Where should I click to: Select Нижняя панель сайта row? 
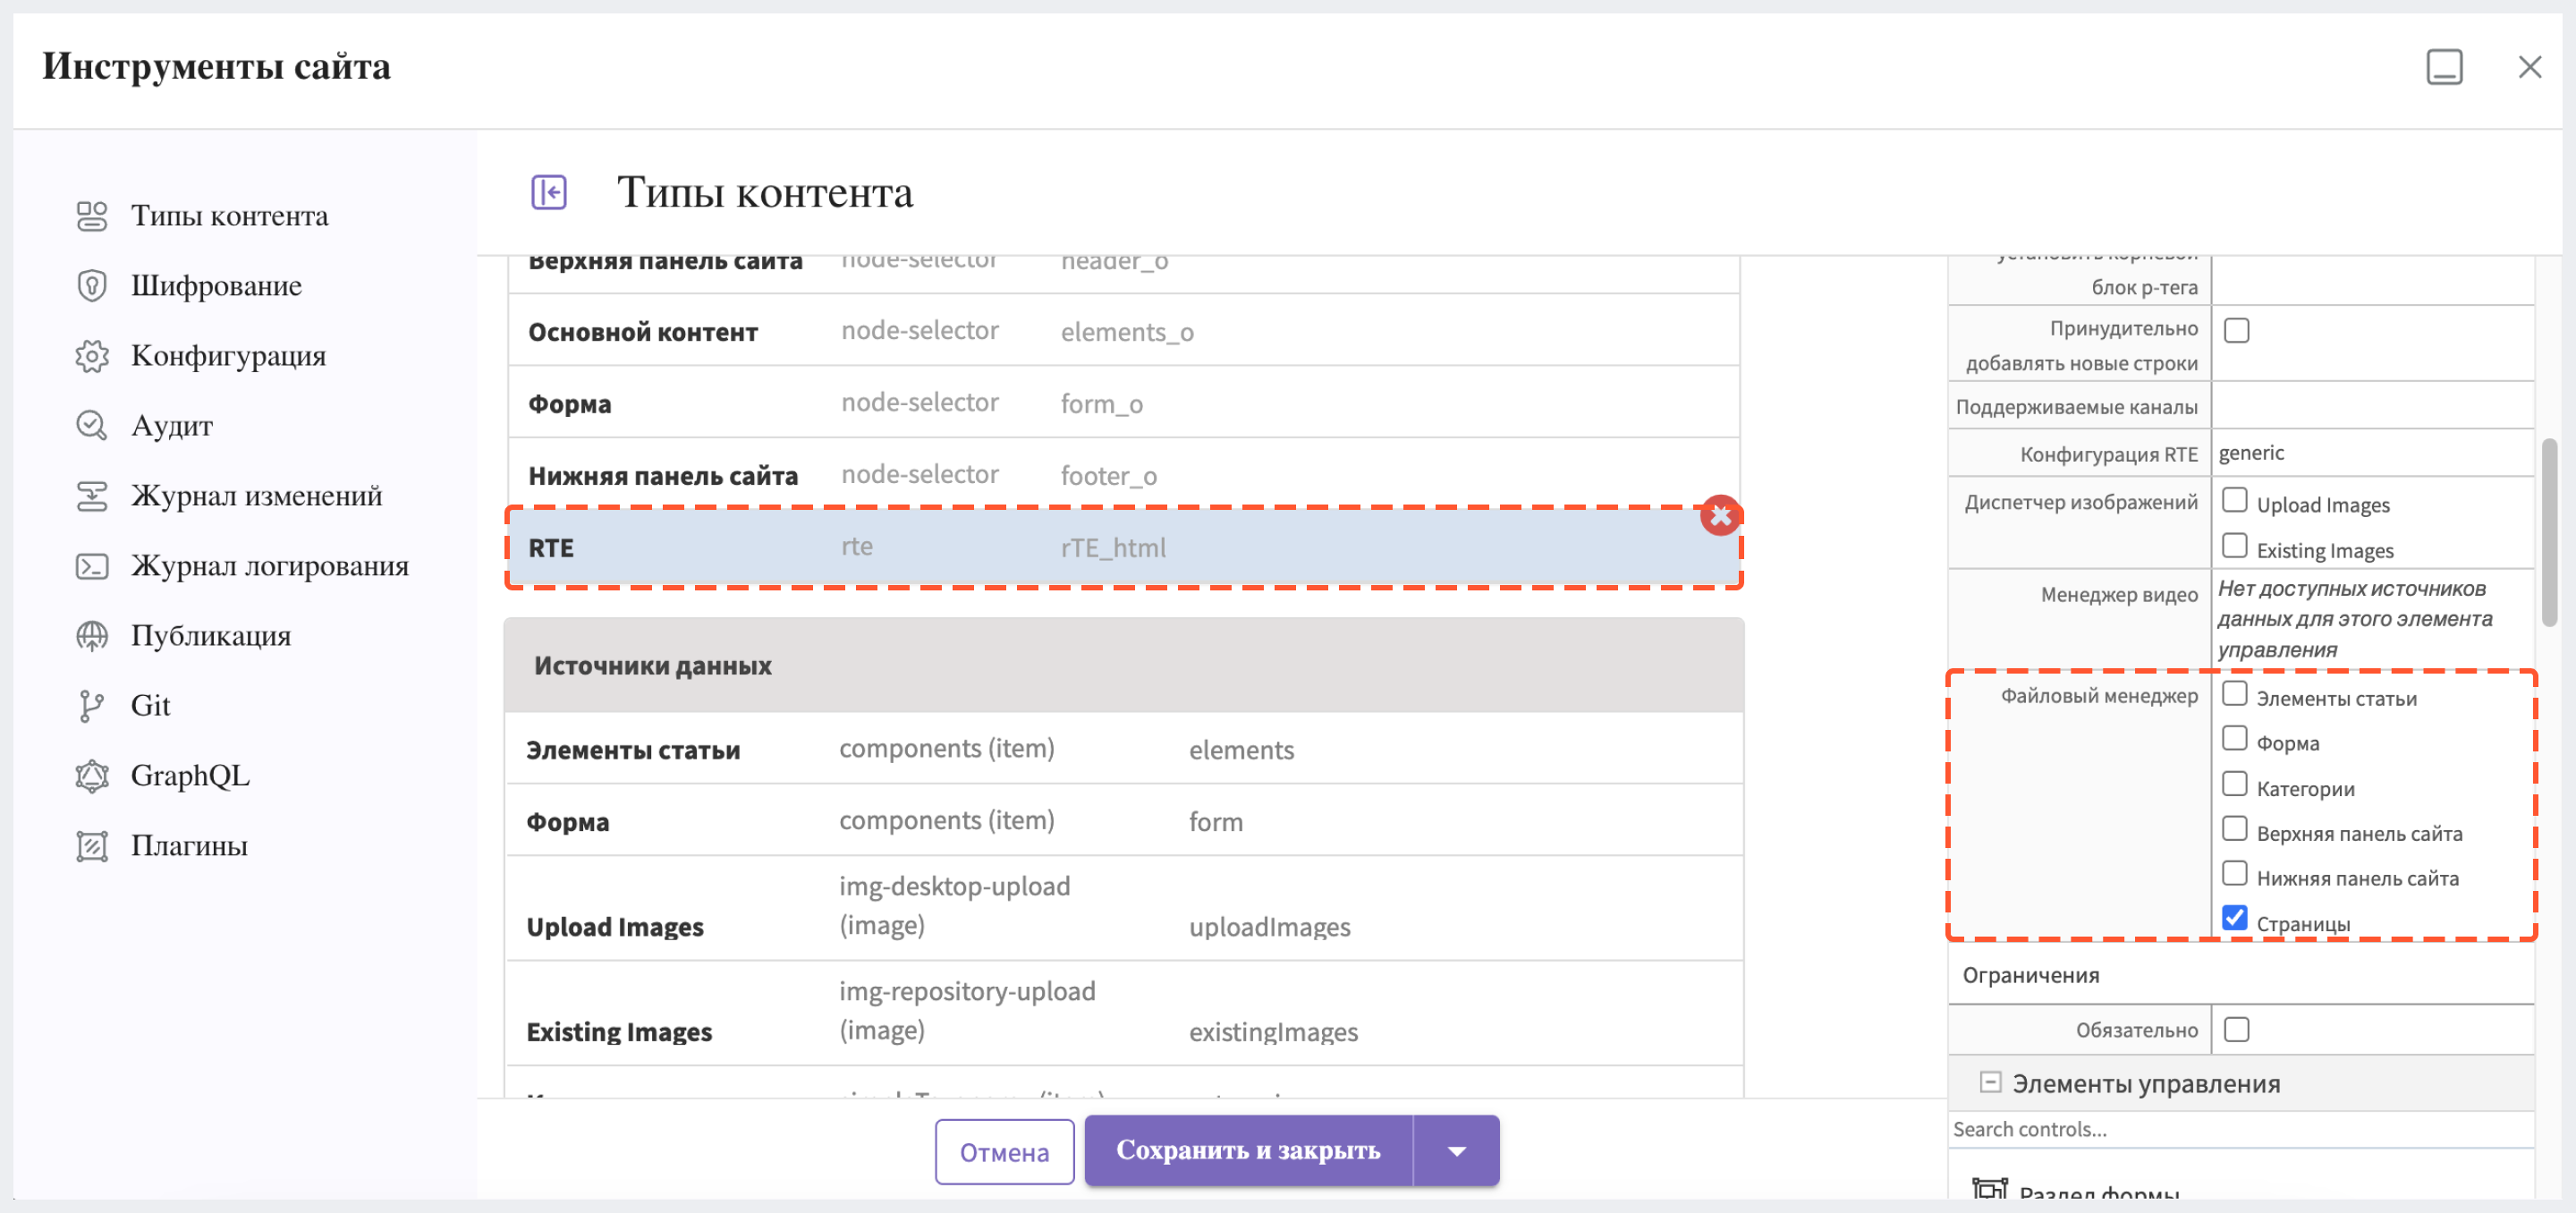click(1123, 475)
